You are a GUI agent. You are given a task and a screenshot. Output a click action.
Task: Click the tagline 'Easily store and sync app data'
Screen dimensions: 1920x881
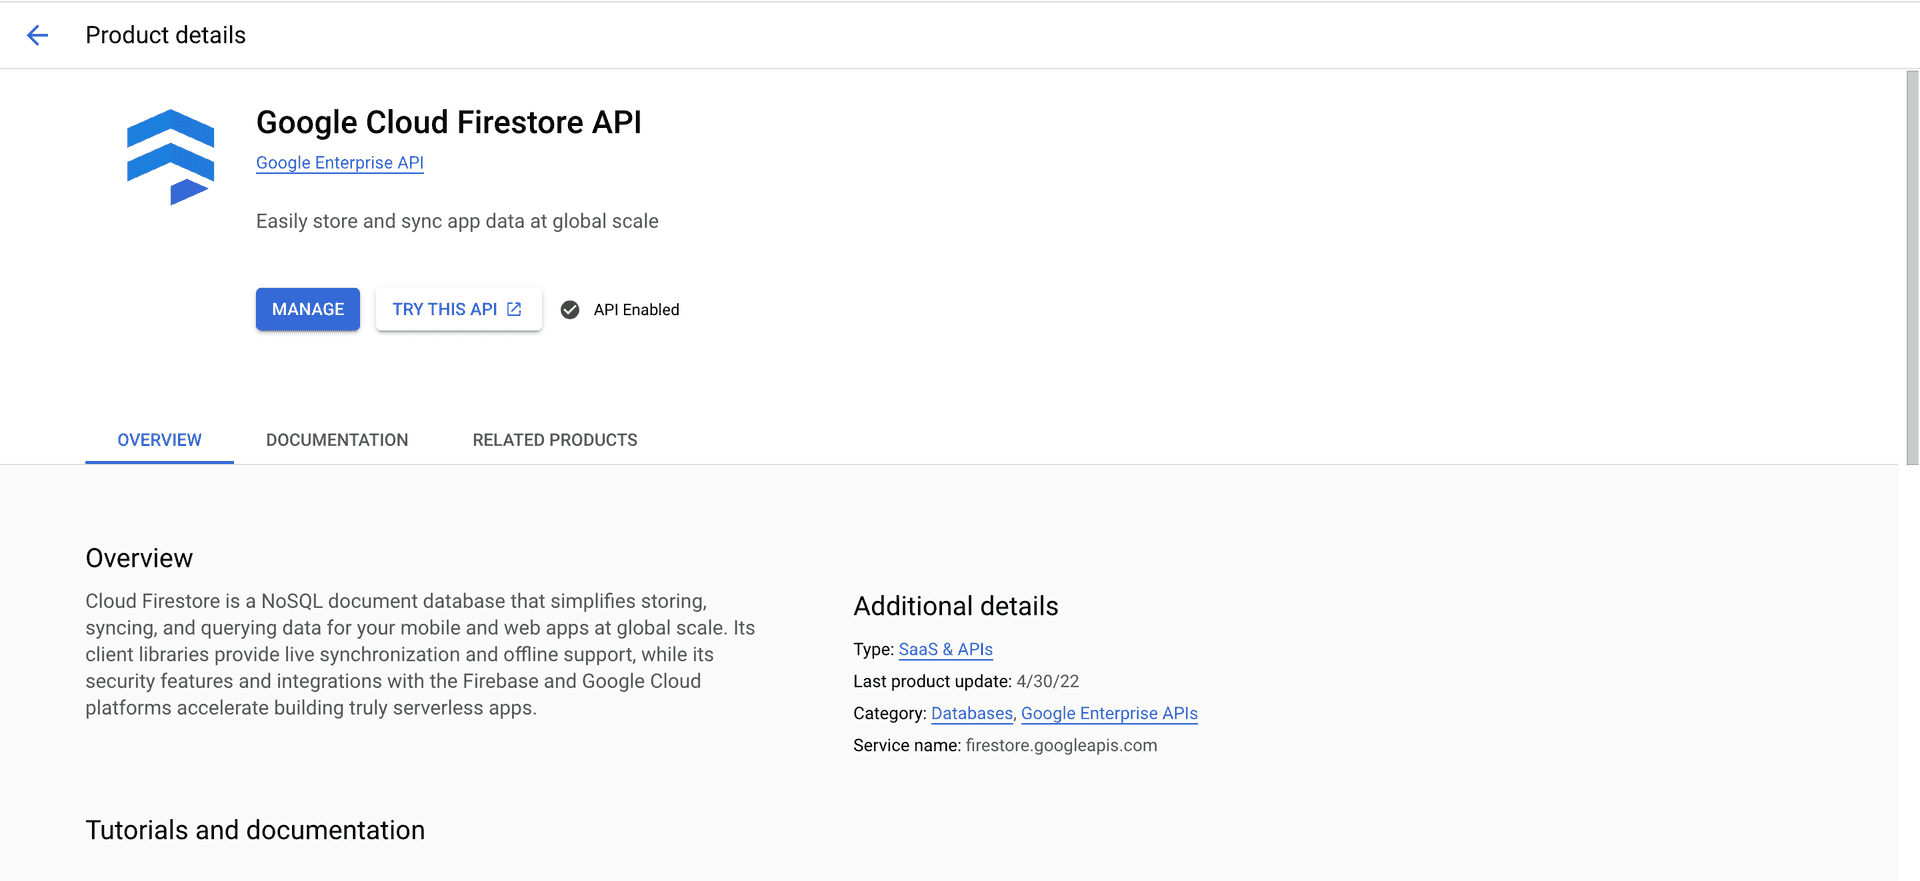click(x=457, y=221)
